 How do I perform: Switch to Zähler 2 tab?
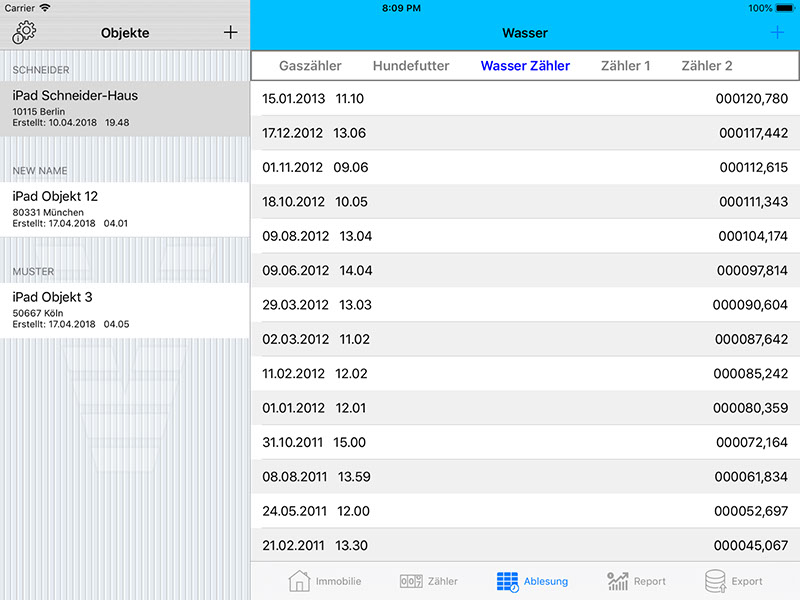(706, 66)
